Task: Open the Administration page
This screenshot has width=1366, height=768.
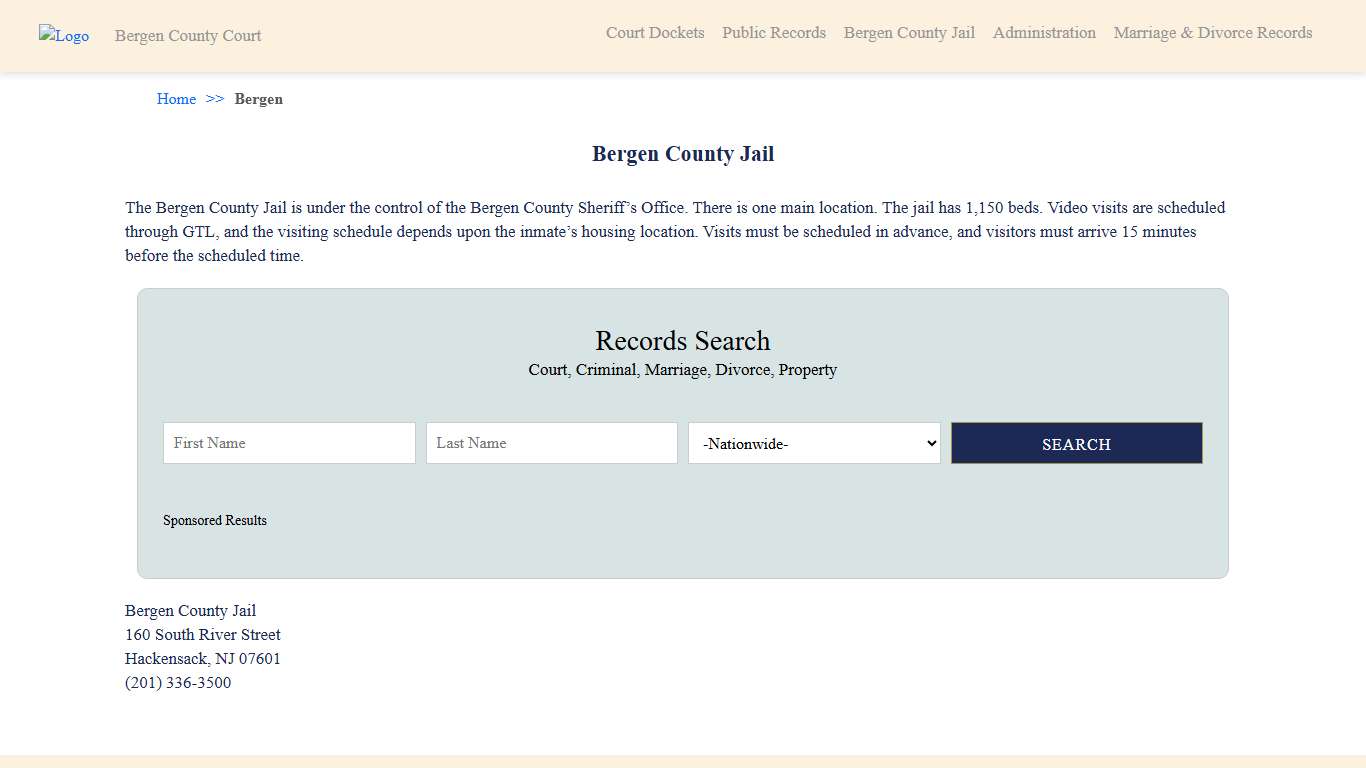Action: [1044, 33]
